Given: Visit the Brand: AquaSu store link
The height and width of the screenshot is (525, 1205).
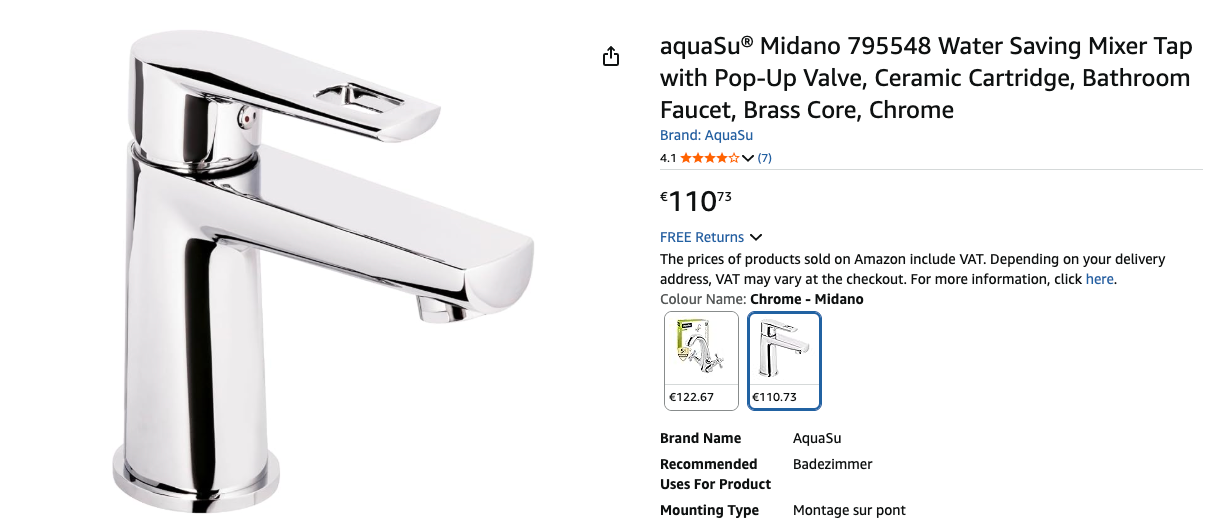Looking at the screenshot, I should click(706, 135).
